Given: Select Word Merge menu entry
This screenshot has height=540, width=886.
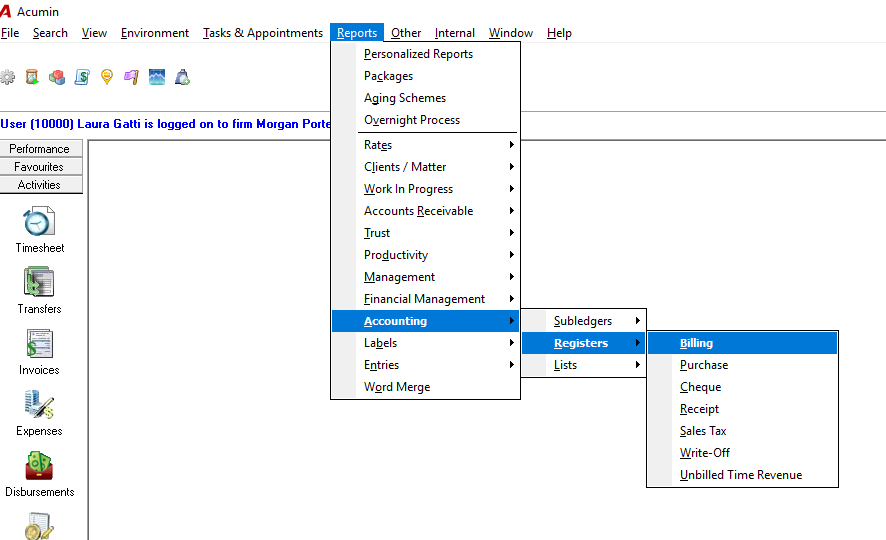Looking at the screenshot, I should click(425, 387).
